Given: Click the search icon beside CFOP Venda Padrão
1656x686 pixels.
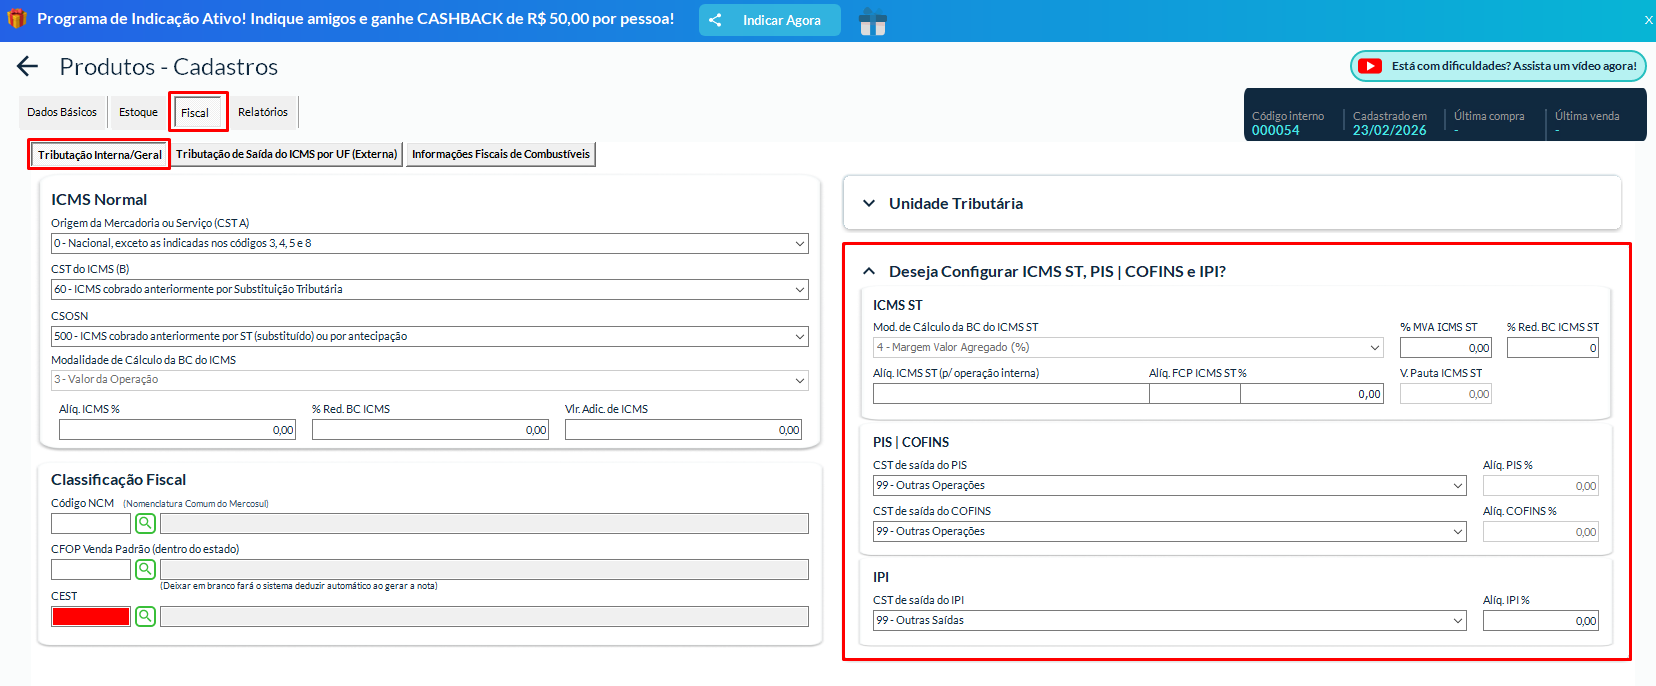Looking at the screenshot, I should click(x=145, y=569).
